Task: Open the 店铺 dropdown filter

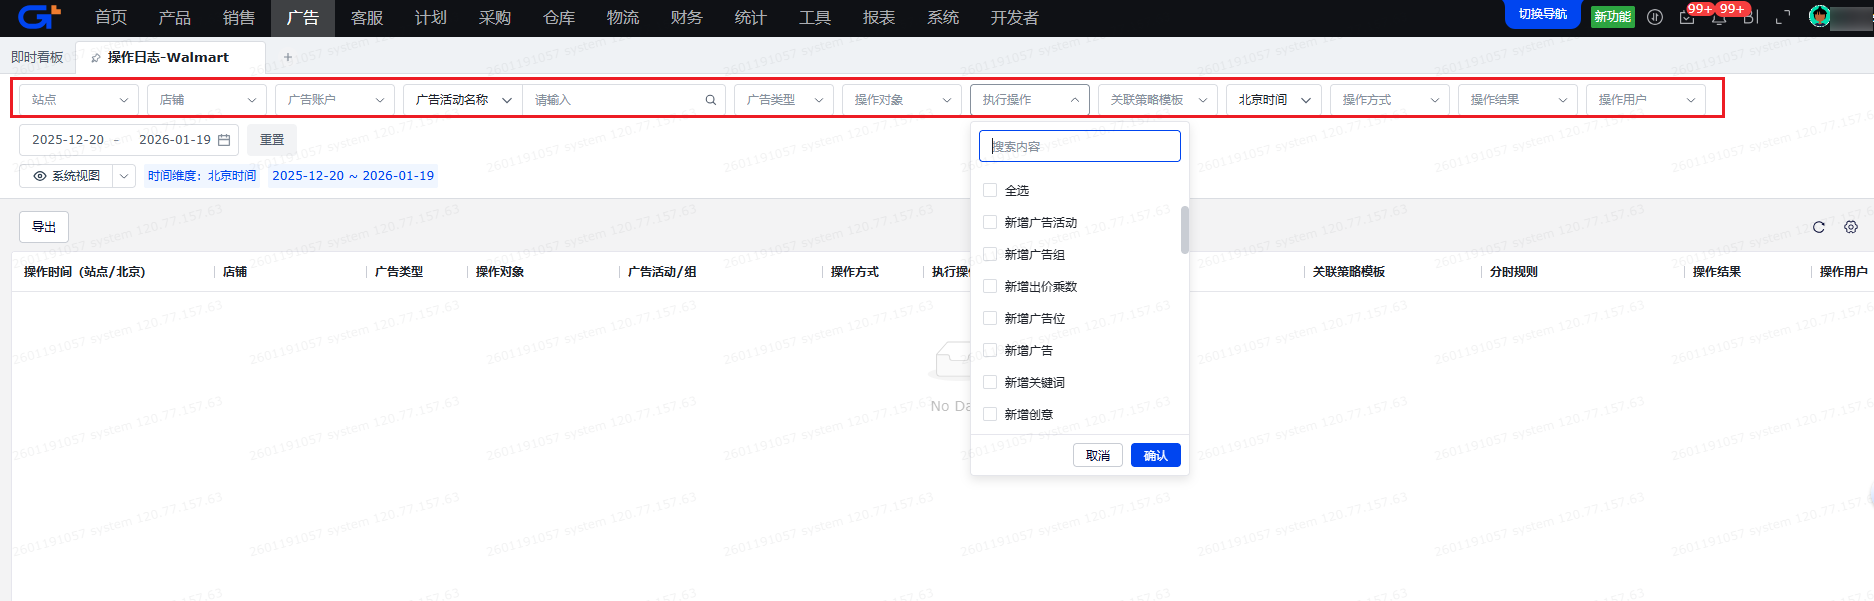Action: pyautogui.click(x=207, y=100)
